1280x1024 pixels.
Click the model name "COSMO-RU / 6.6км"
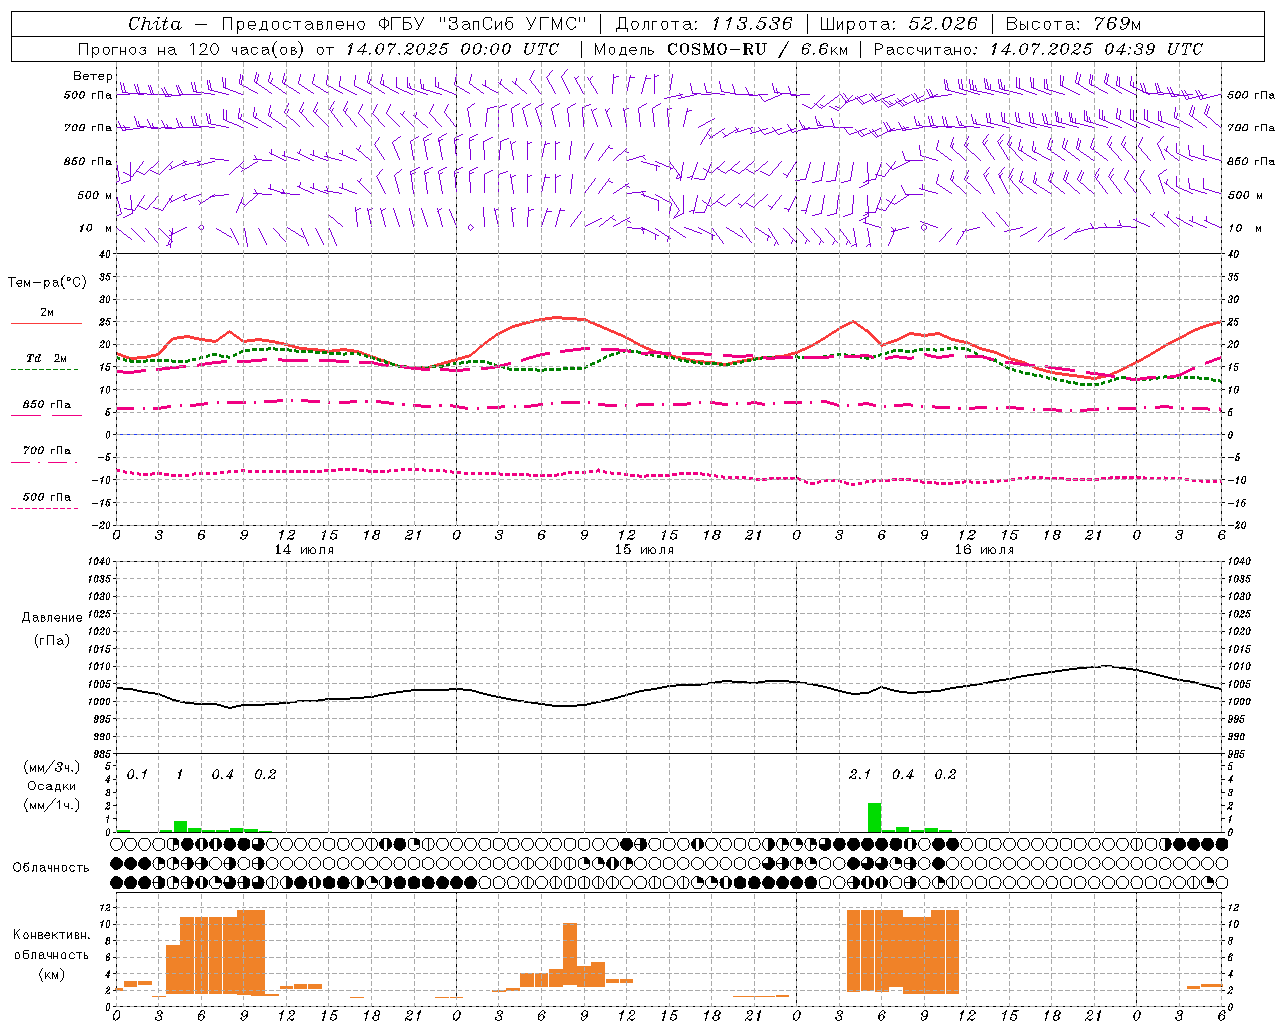click(758, 49)
